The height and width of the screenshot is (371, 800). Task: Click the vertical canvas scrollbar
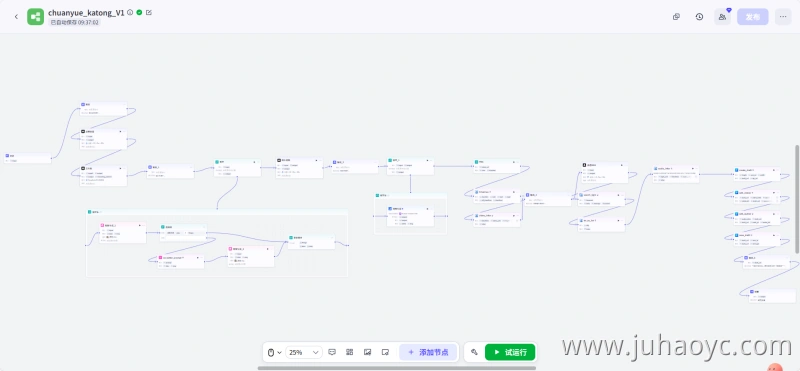(x=797, y=199)
